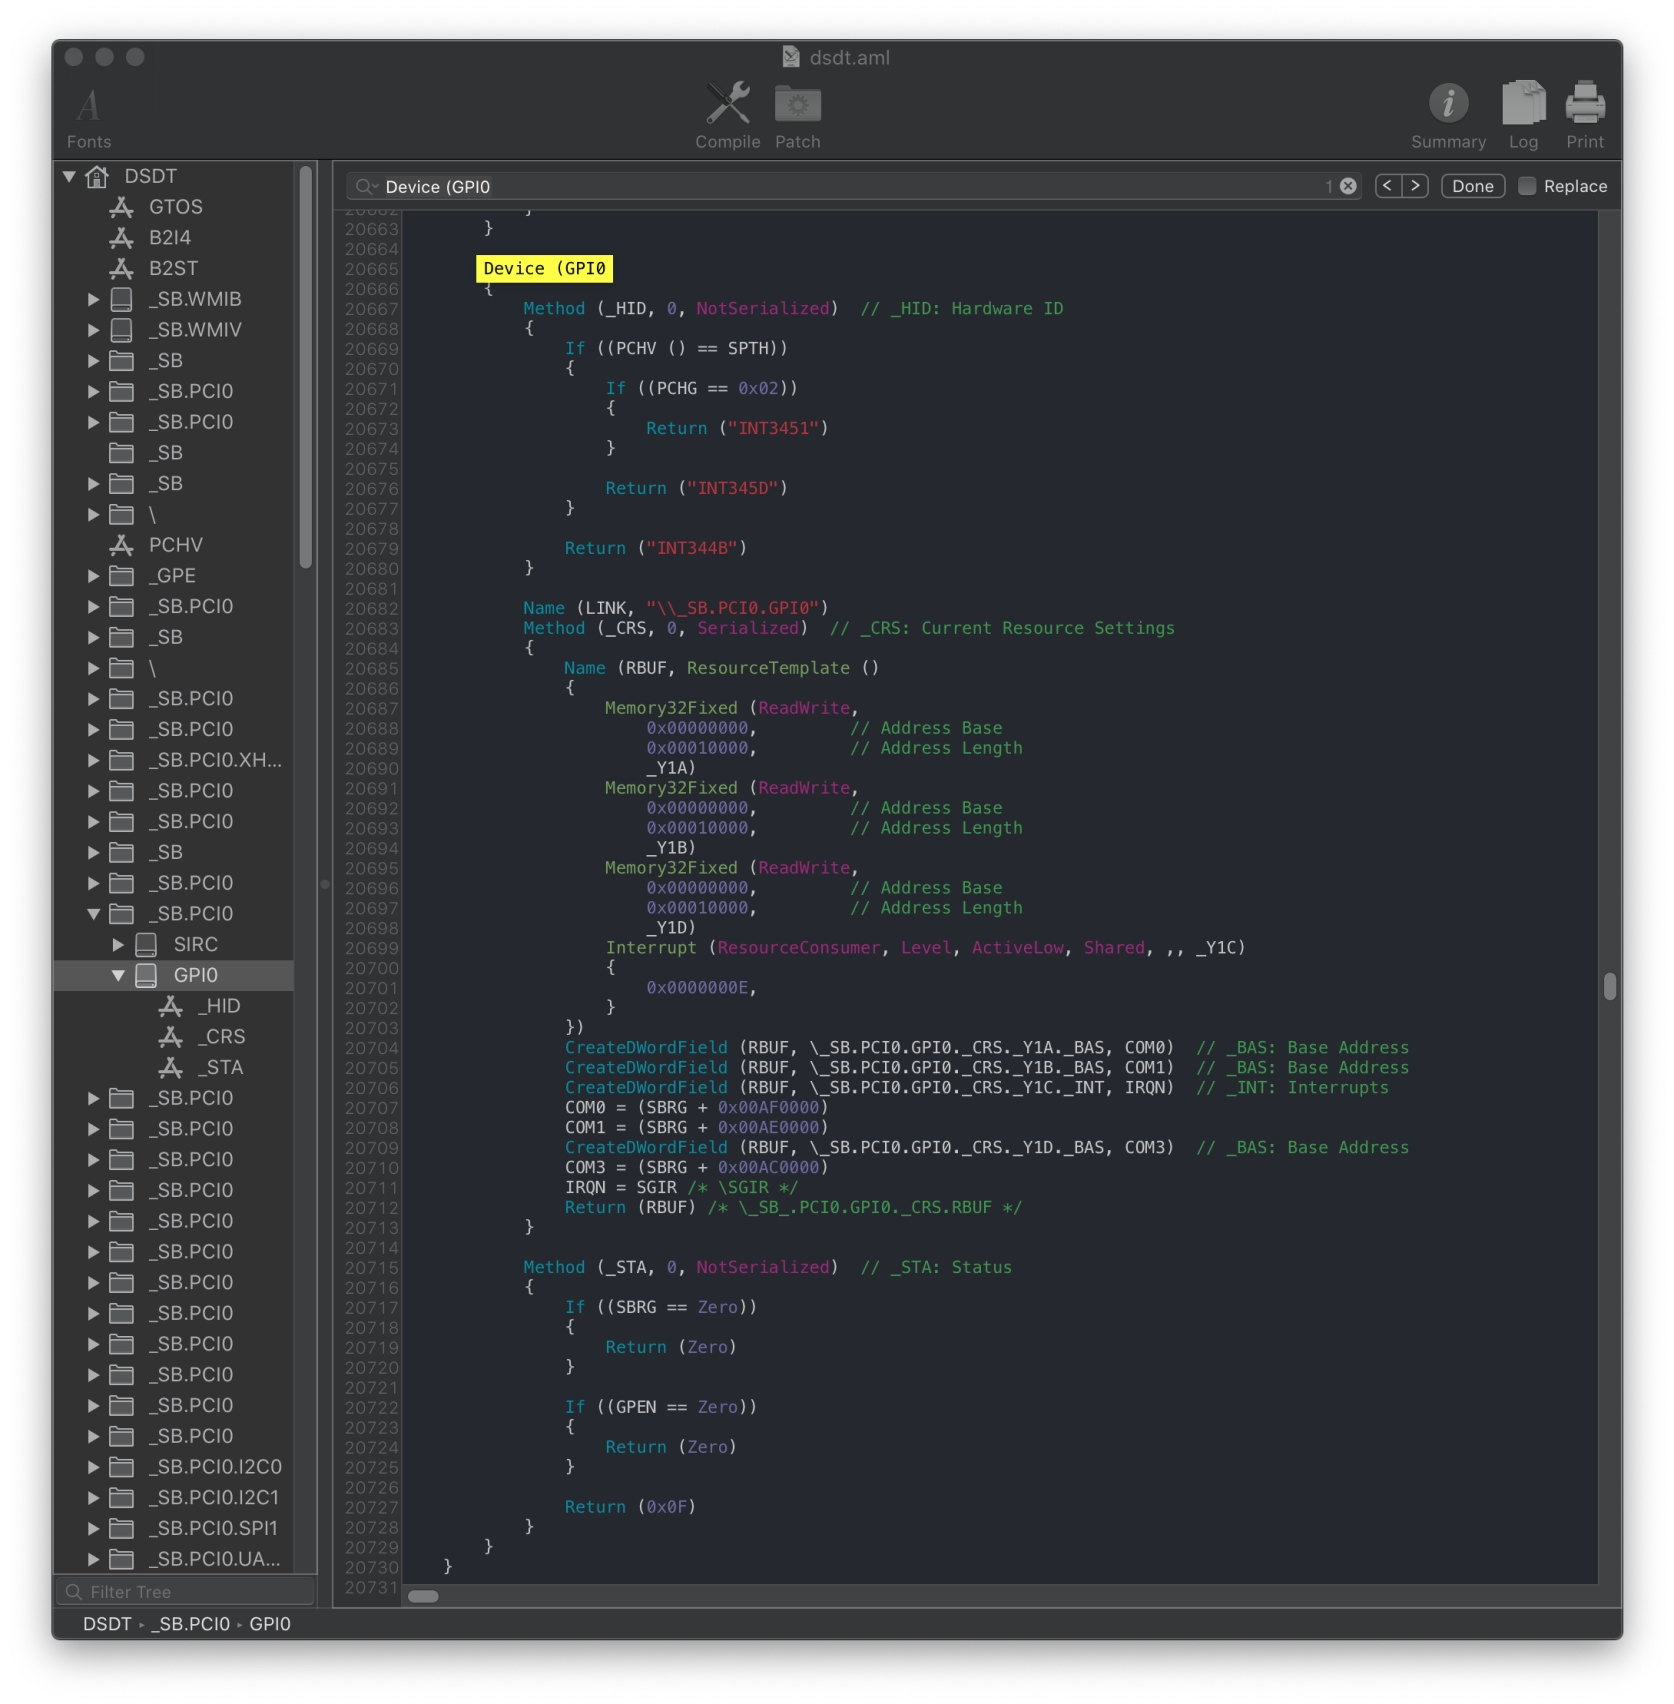Go to next search result
Image resolution: width=1674 pixels, height=1704 pixels.
1415,186
